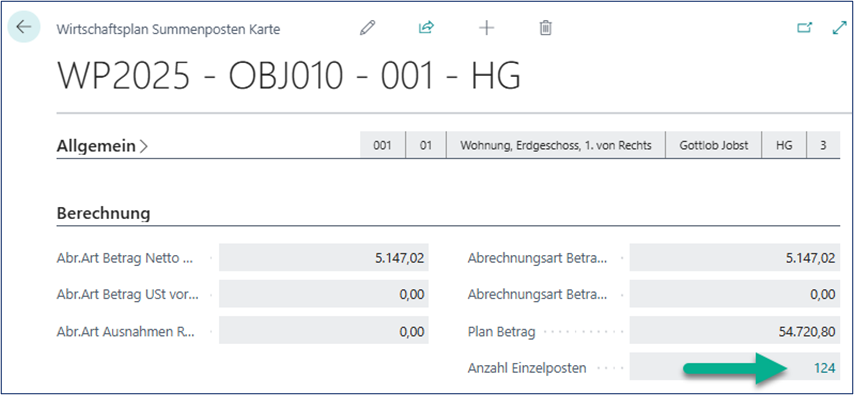Click the Berechnung section heading
This screenshot has height=395, width=854.
(x=103, y=214)
